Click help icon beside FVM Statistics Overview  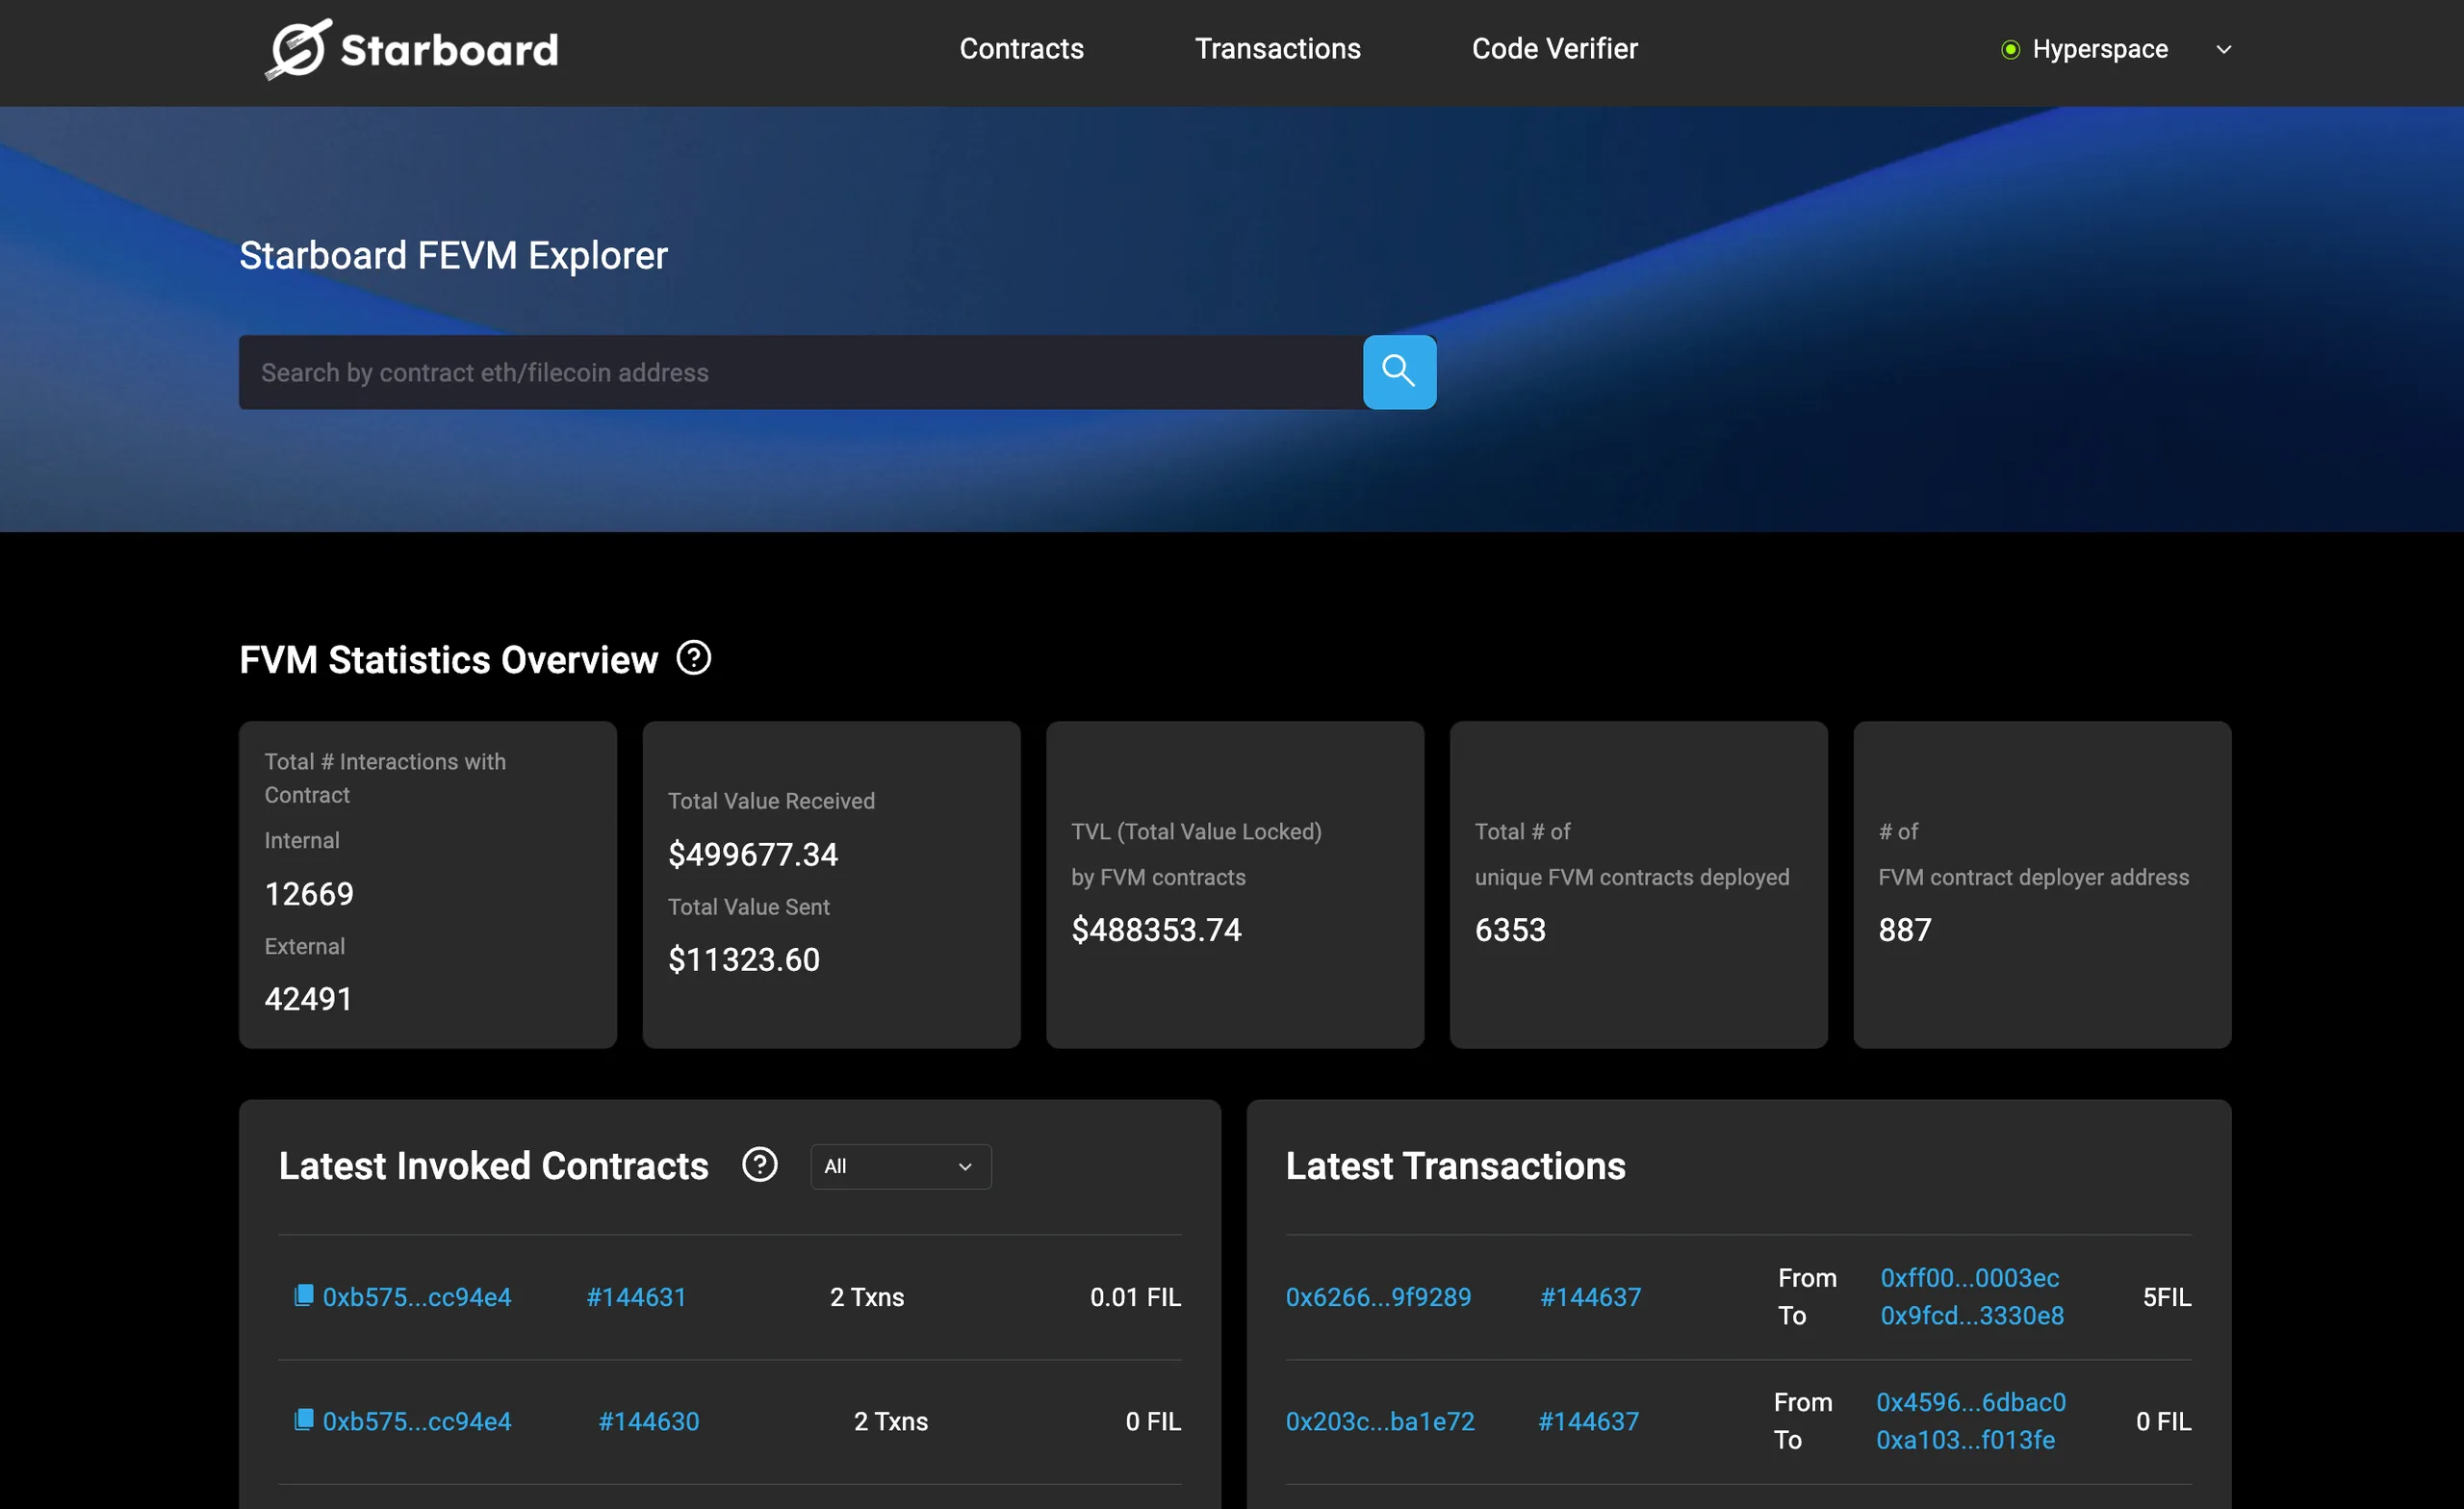tap(693, 658)
